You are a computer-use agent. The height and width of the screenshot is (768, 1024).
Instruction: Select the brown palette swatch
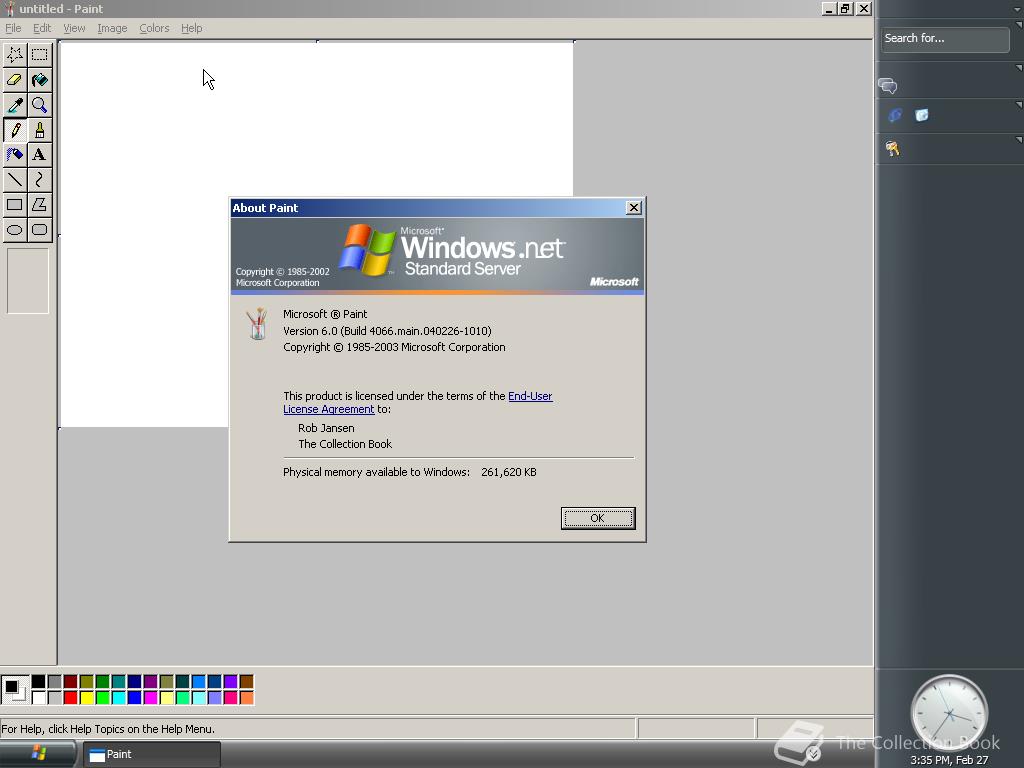tap(246, 682)
